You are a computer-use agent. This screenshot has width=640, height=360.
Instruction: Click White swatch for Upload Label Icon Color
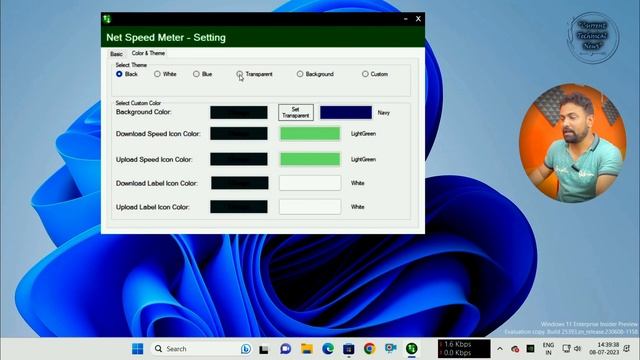click(x=310, y=207)
